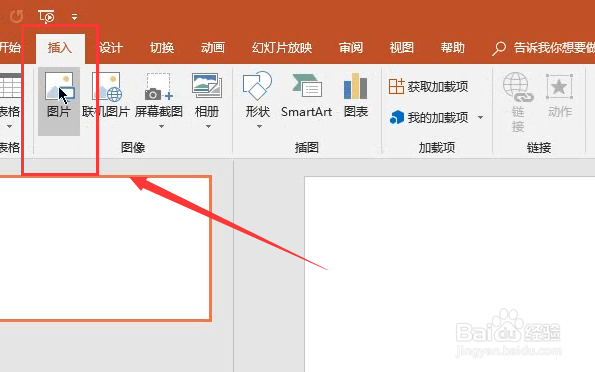Expand the Shapes (形状) dropdown arrow
Image resolution: width=595 pixels, height=372 pixels.
click(259, 126)
